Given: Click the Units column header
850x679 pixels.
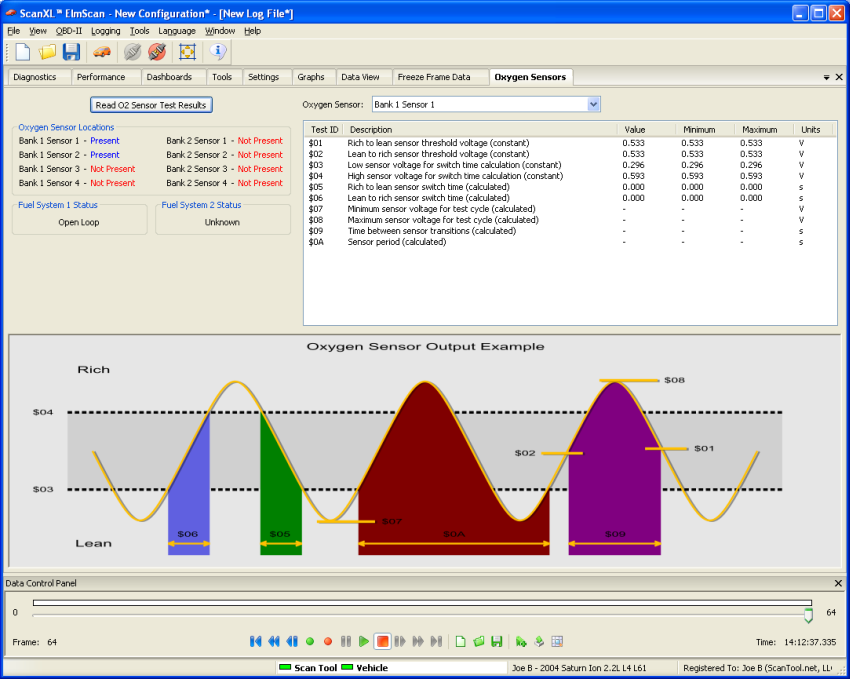Looking at the screenshot, I should point(813,130).
